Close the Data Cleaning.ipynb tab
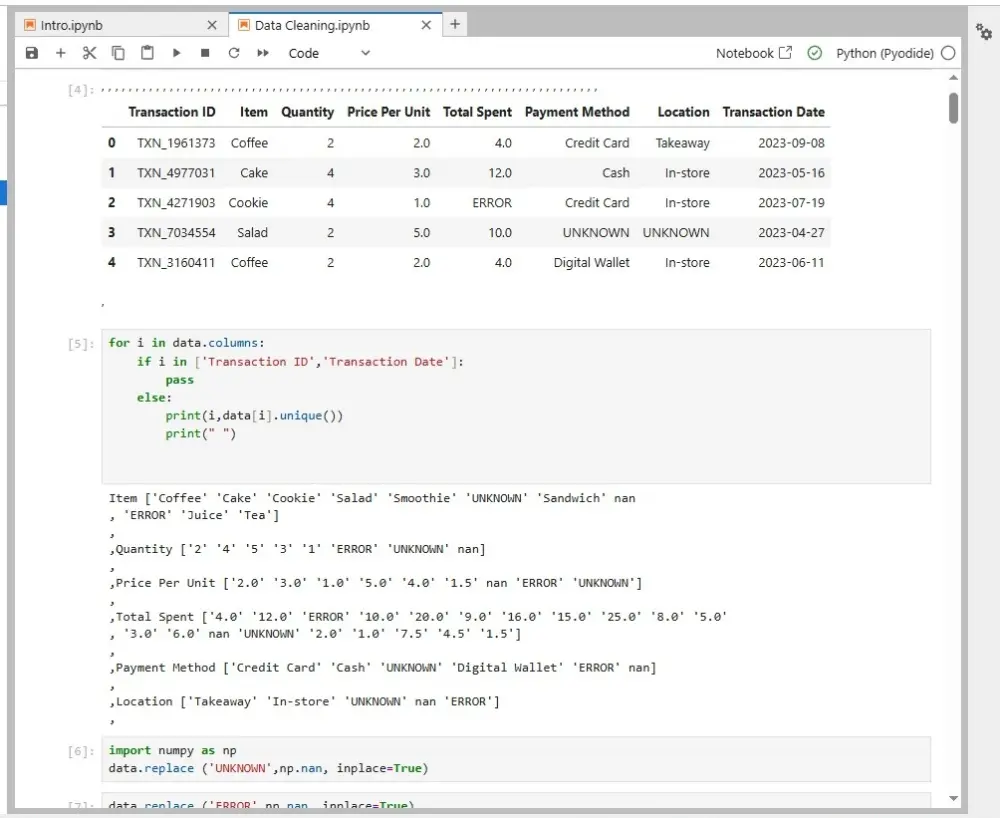 (x=427, y=25)
